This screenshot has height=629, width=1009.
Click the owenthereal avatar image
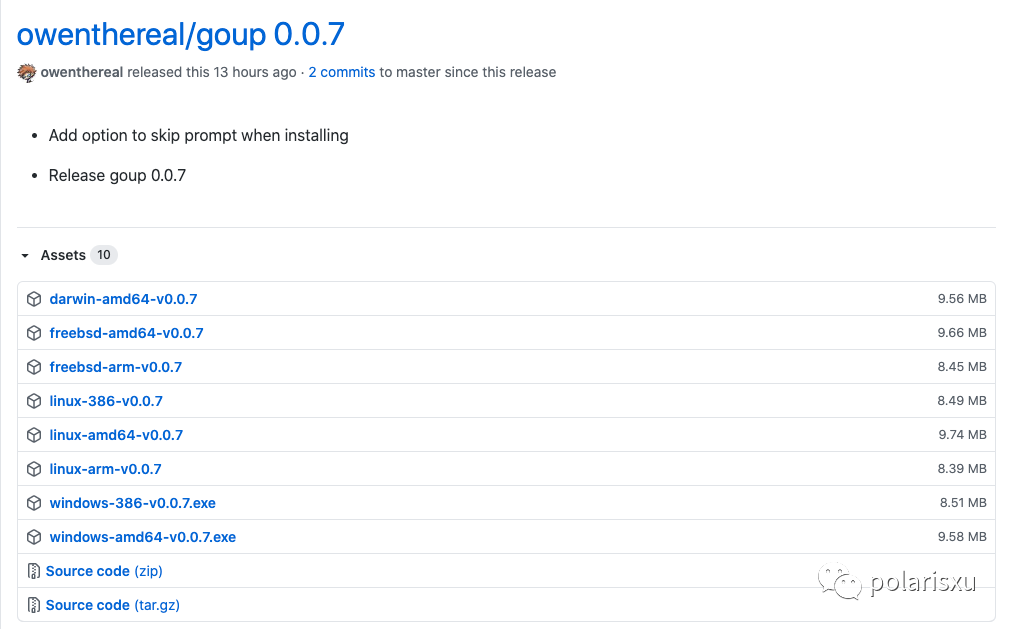coord(27,73)
